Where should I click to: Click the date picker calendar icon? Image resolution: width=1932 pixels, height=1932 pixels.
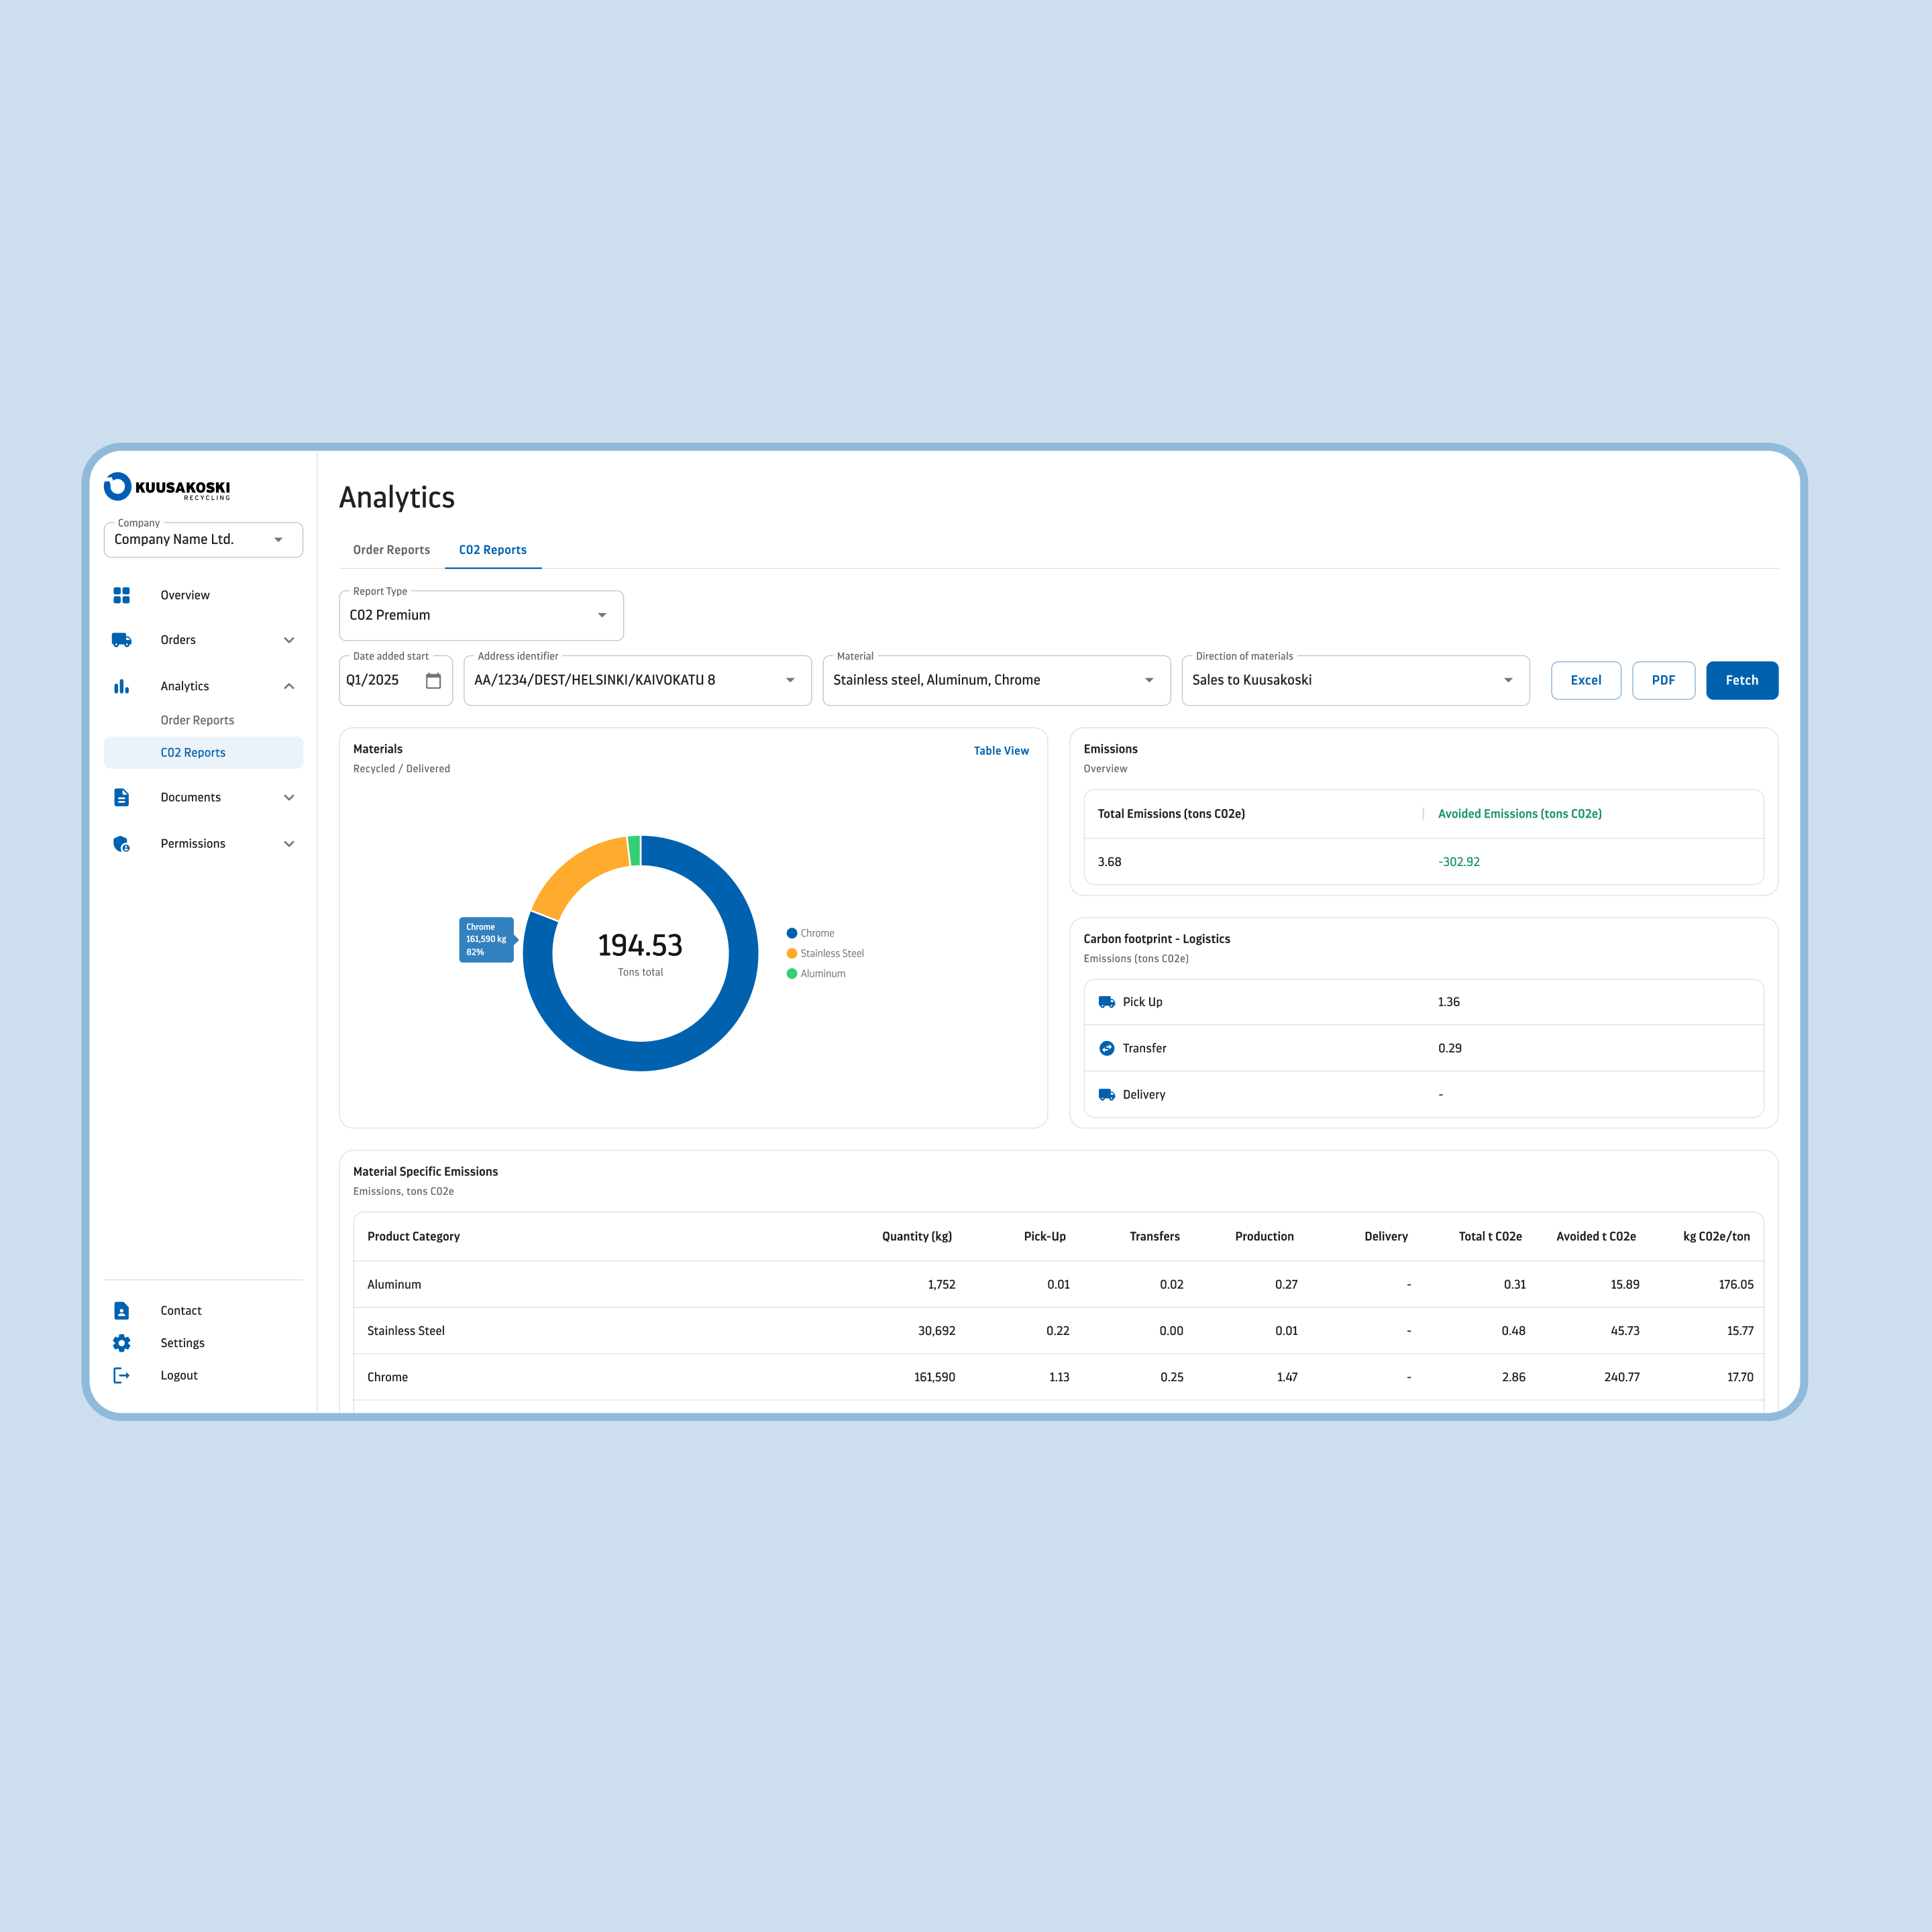433,680
